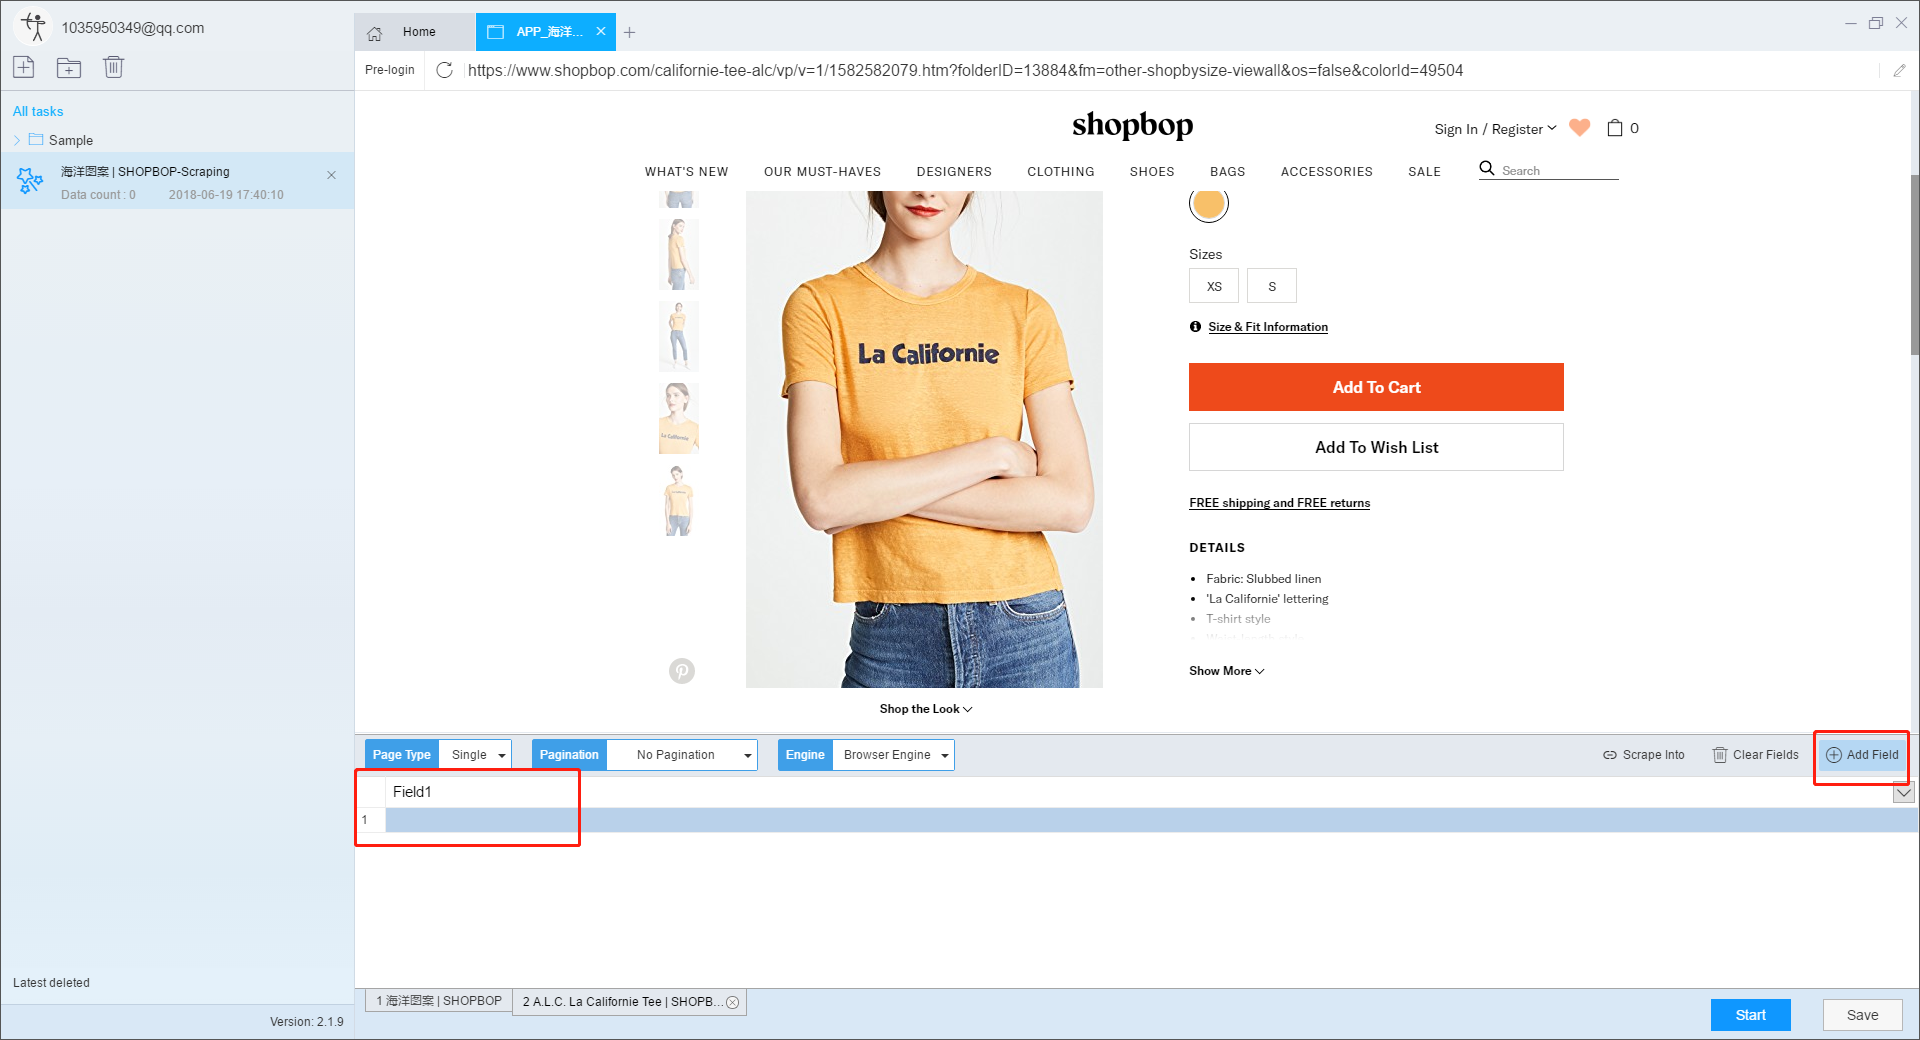Select the last full-body thumbnail
Viewport: 1920px width, 1040px height.
(x=678, y=500)
